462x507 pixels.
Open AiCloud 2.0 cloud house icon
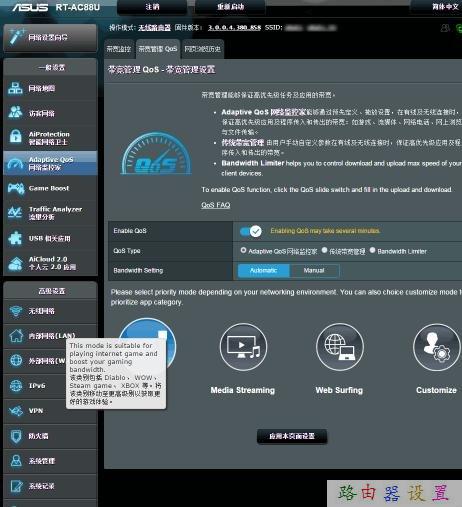coord(15,263)
